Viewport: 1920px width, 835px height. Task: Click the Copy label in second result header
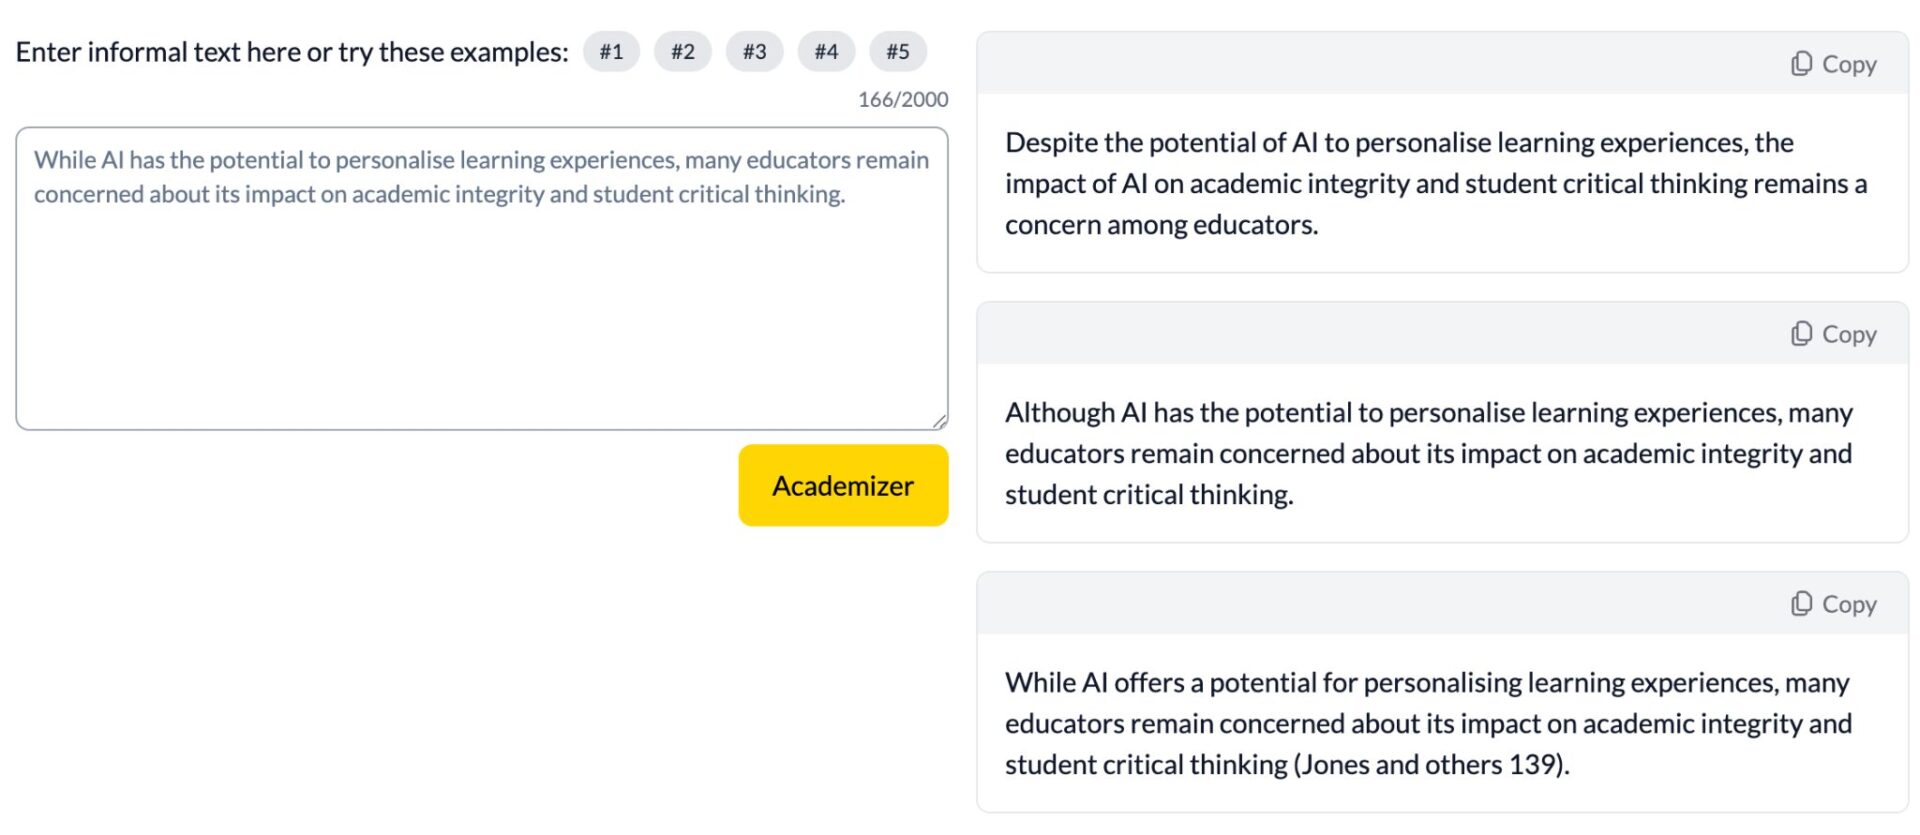[1849, 334]
